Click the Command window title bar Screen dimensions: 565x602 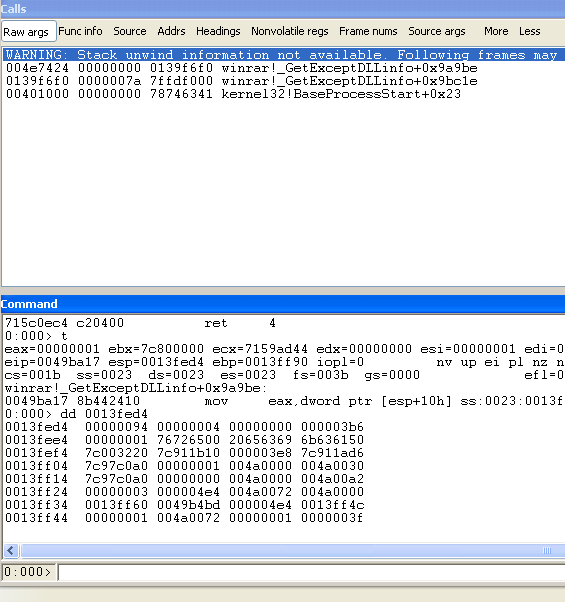point(282,304)
